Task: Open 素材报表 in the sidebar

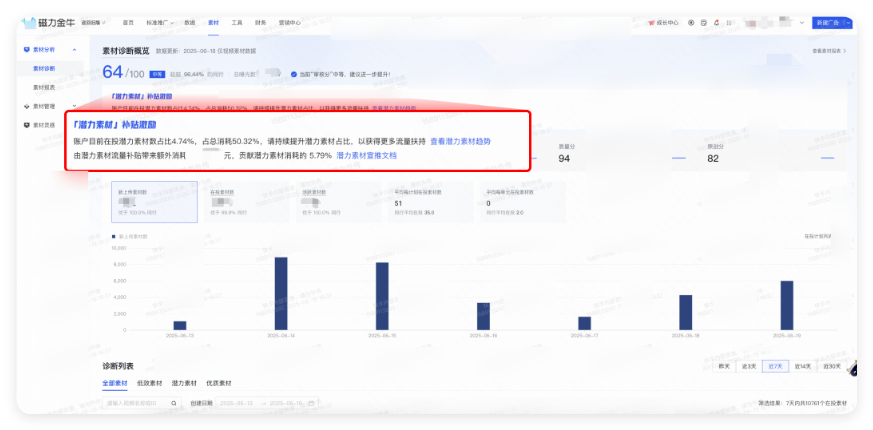Action: coord(44,87)
